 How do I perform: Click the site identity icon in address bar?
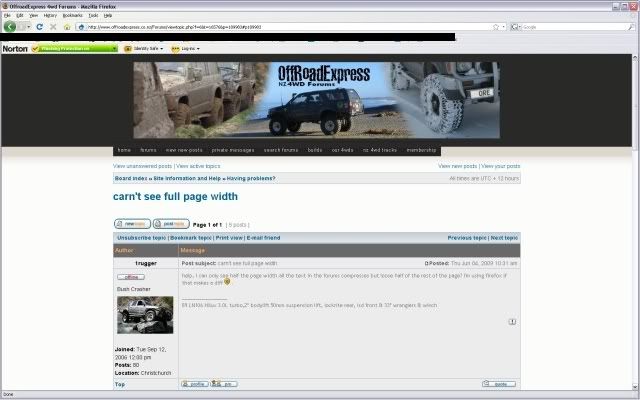81,27
